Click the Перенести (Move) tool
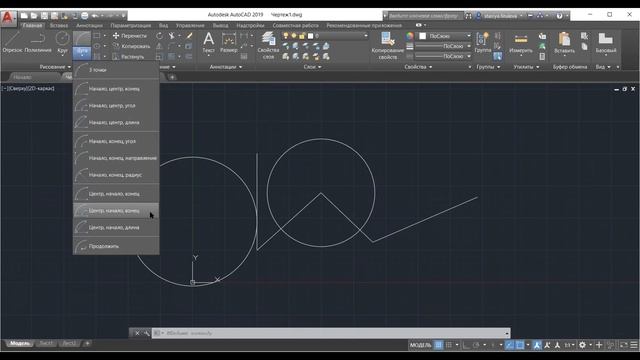Viewport: 640px width, 360px height. (129, 36)
